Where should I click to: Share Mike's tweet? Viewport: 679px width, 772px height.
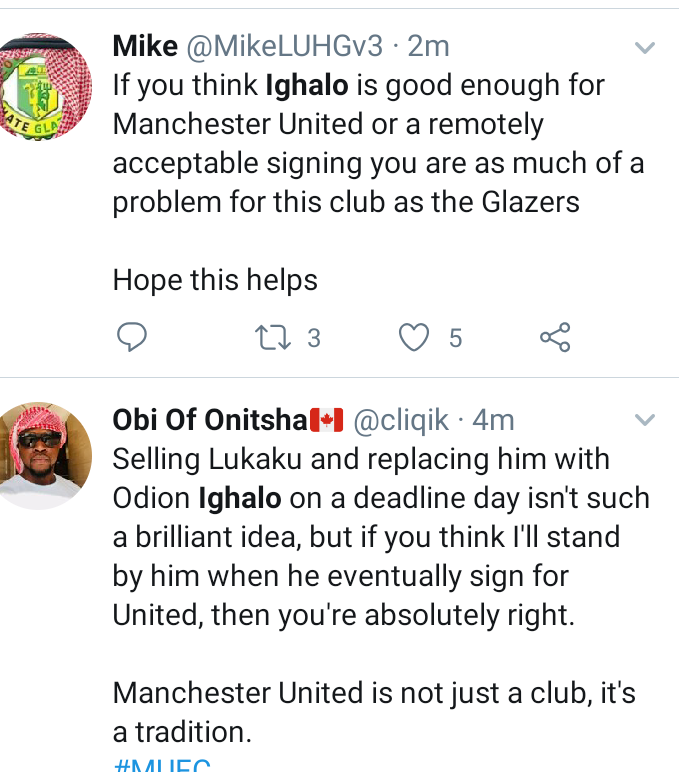point(555,338)
